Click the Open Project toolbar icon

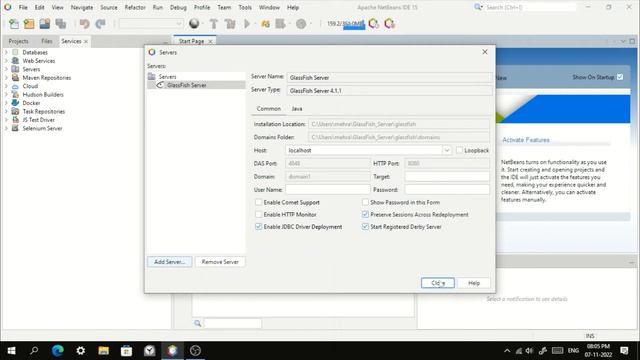45,24
